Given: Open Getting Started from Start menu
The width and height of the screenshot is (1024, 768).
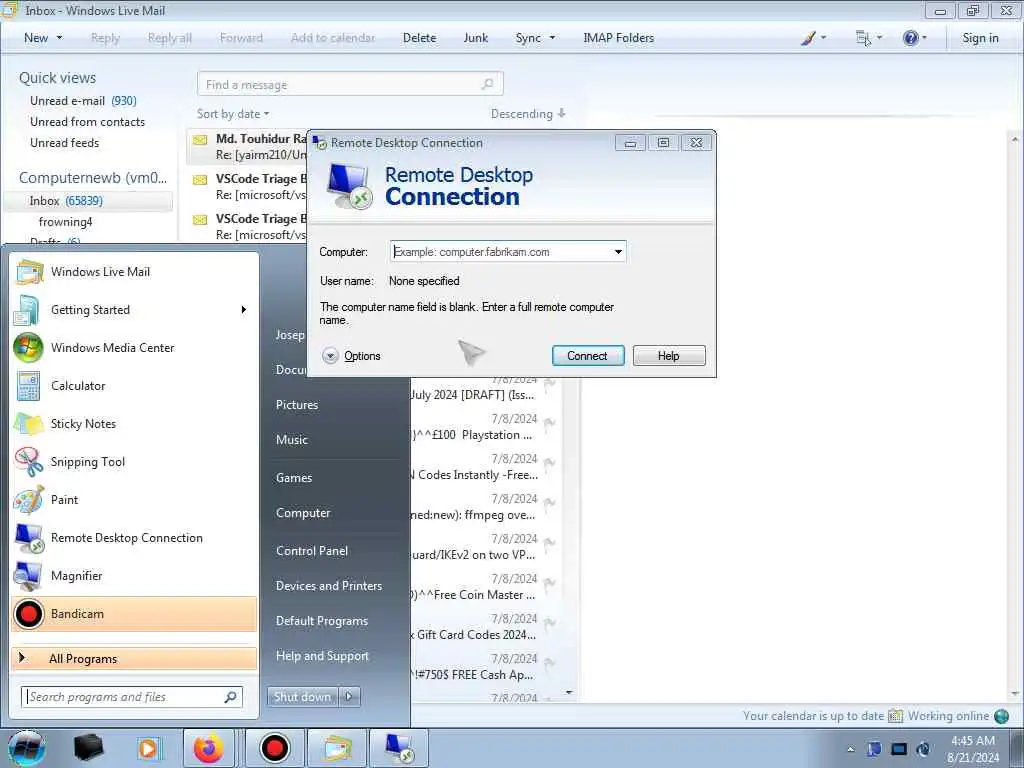Looking at the screenshot, I should pos(134,310).
